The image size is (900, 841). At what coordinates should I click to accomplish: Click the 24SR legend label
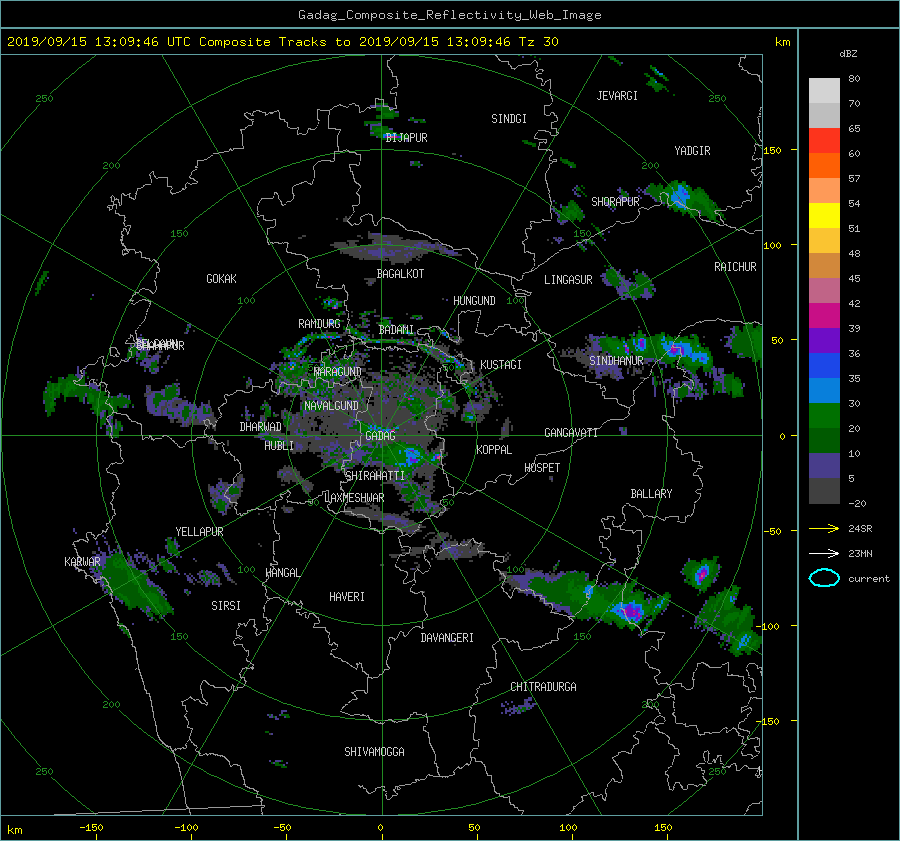pyautogui.click(x=860, y=528)
